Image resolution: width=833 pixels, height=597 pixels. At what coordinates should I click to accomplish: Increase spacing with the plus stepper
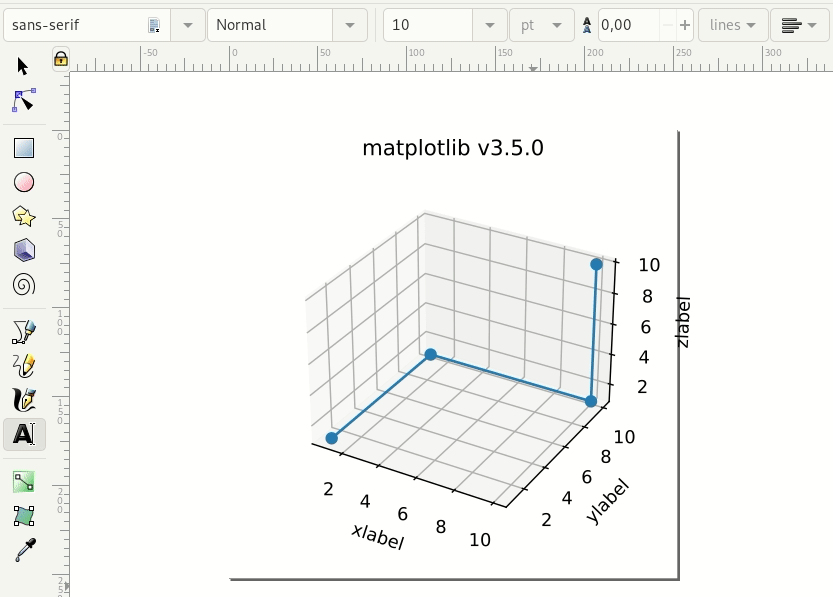point(686,25)
